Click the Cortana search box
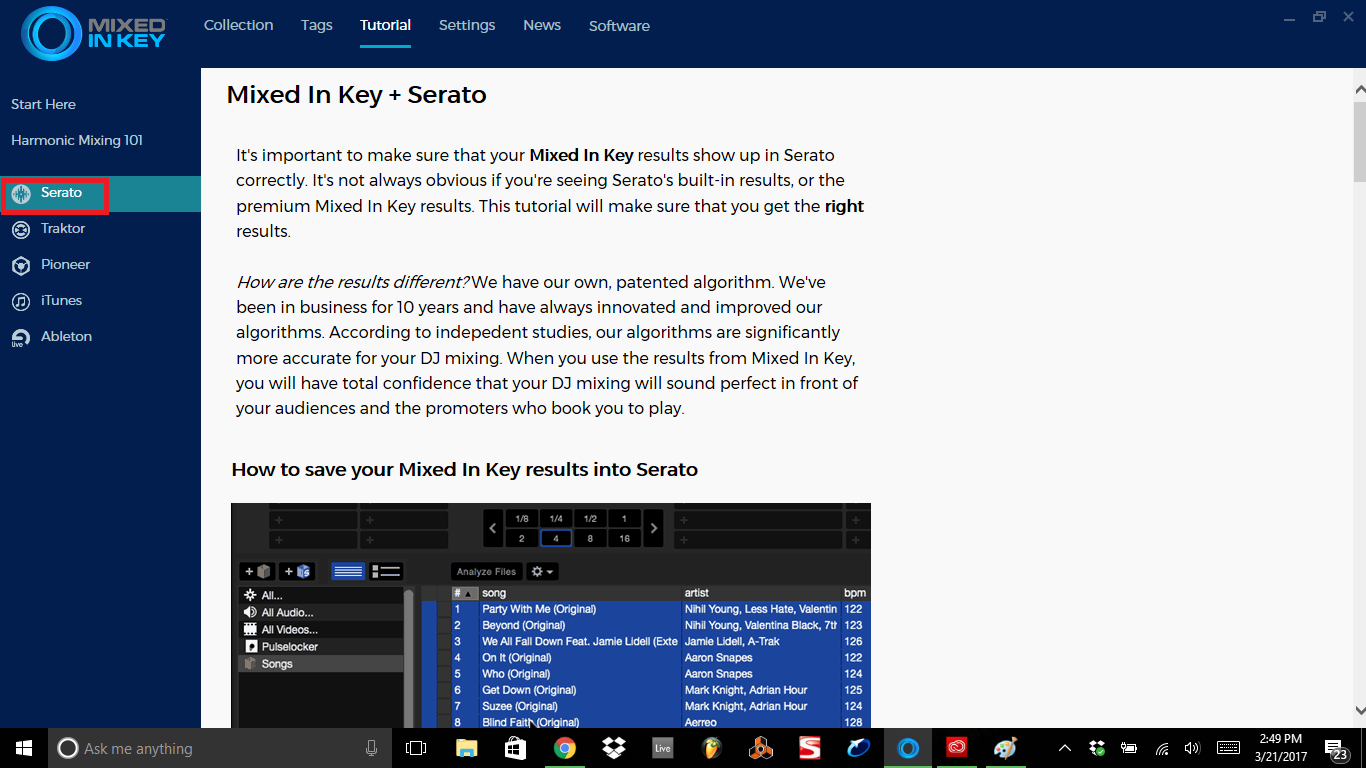The image size is (1366, 768). pos(220,748)
